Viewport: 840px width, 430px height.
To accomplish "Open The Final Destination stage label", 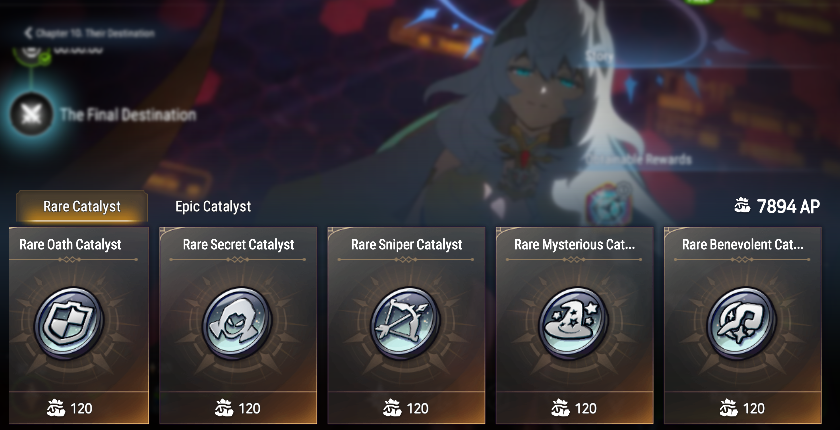I will pos(128,115).
